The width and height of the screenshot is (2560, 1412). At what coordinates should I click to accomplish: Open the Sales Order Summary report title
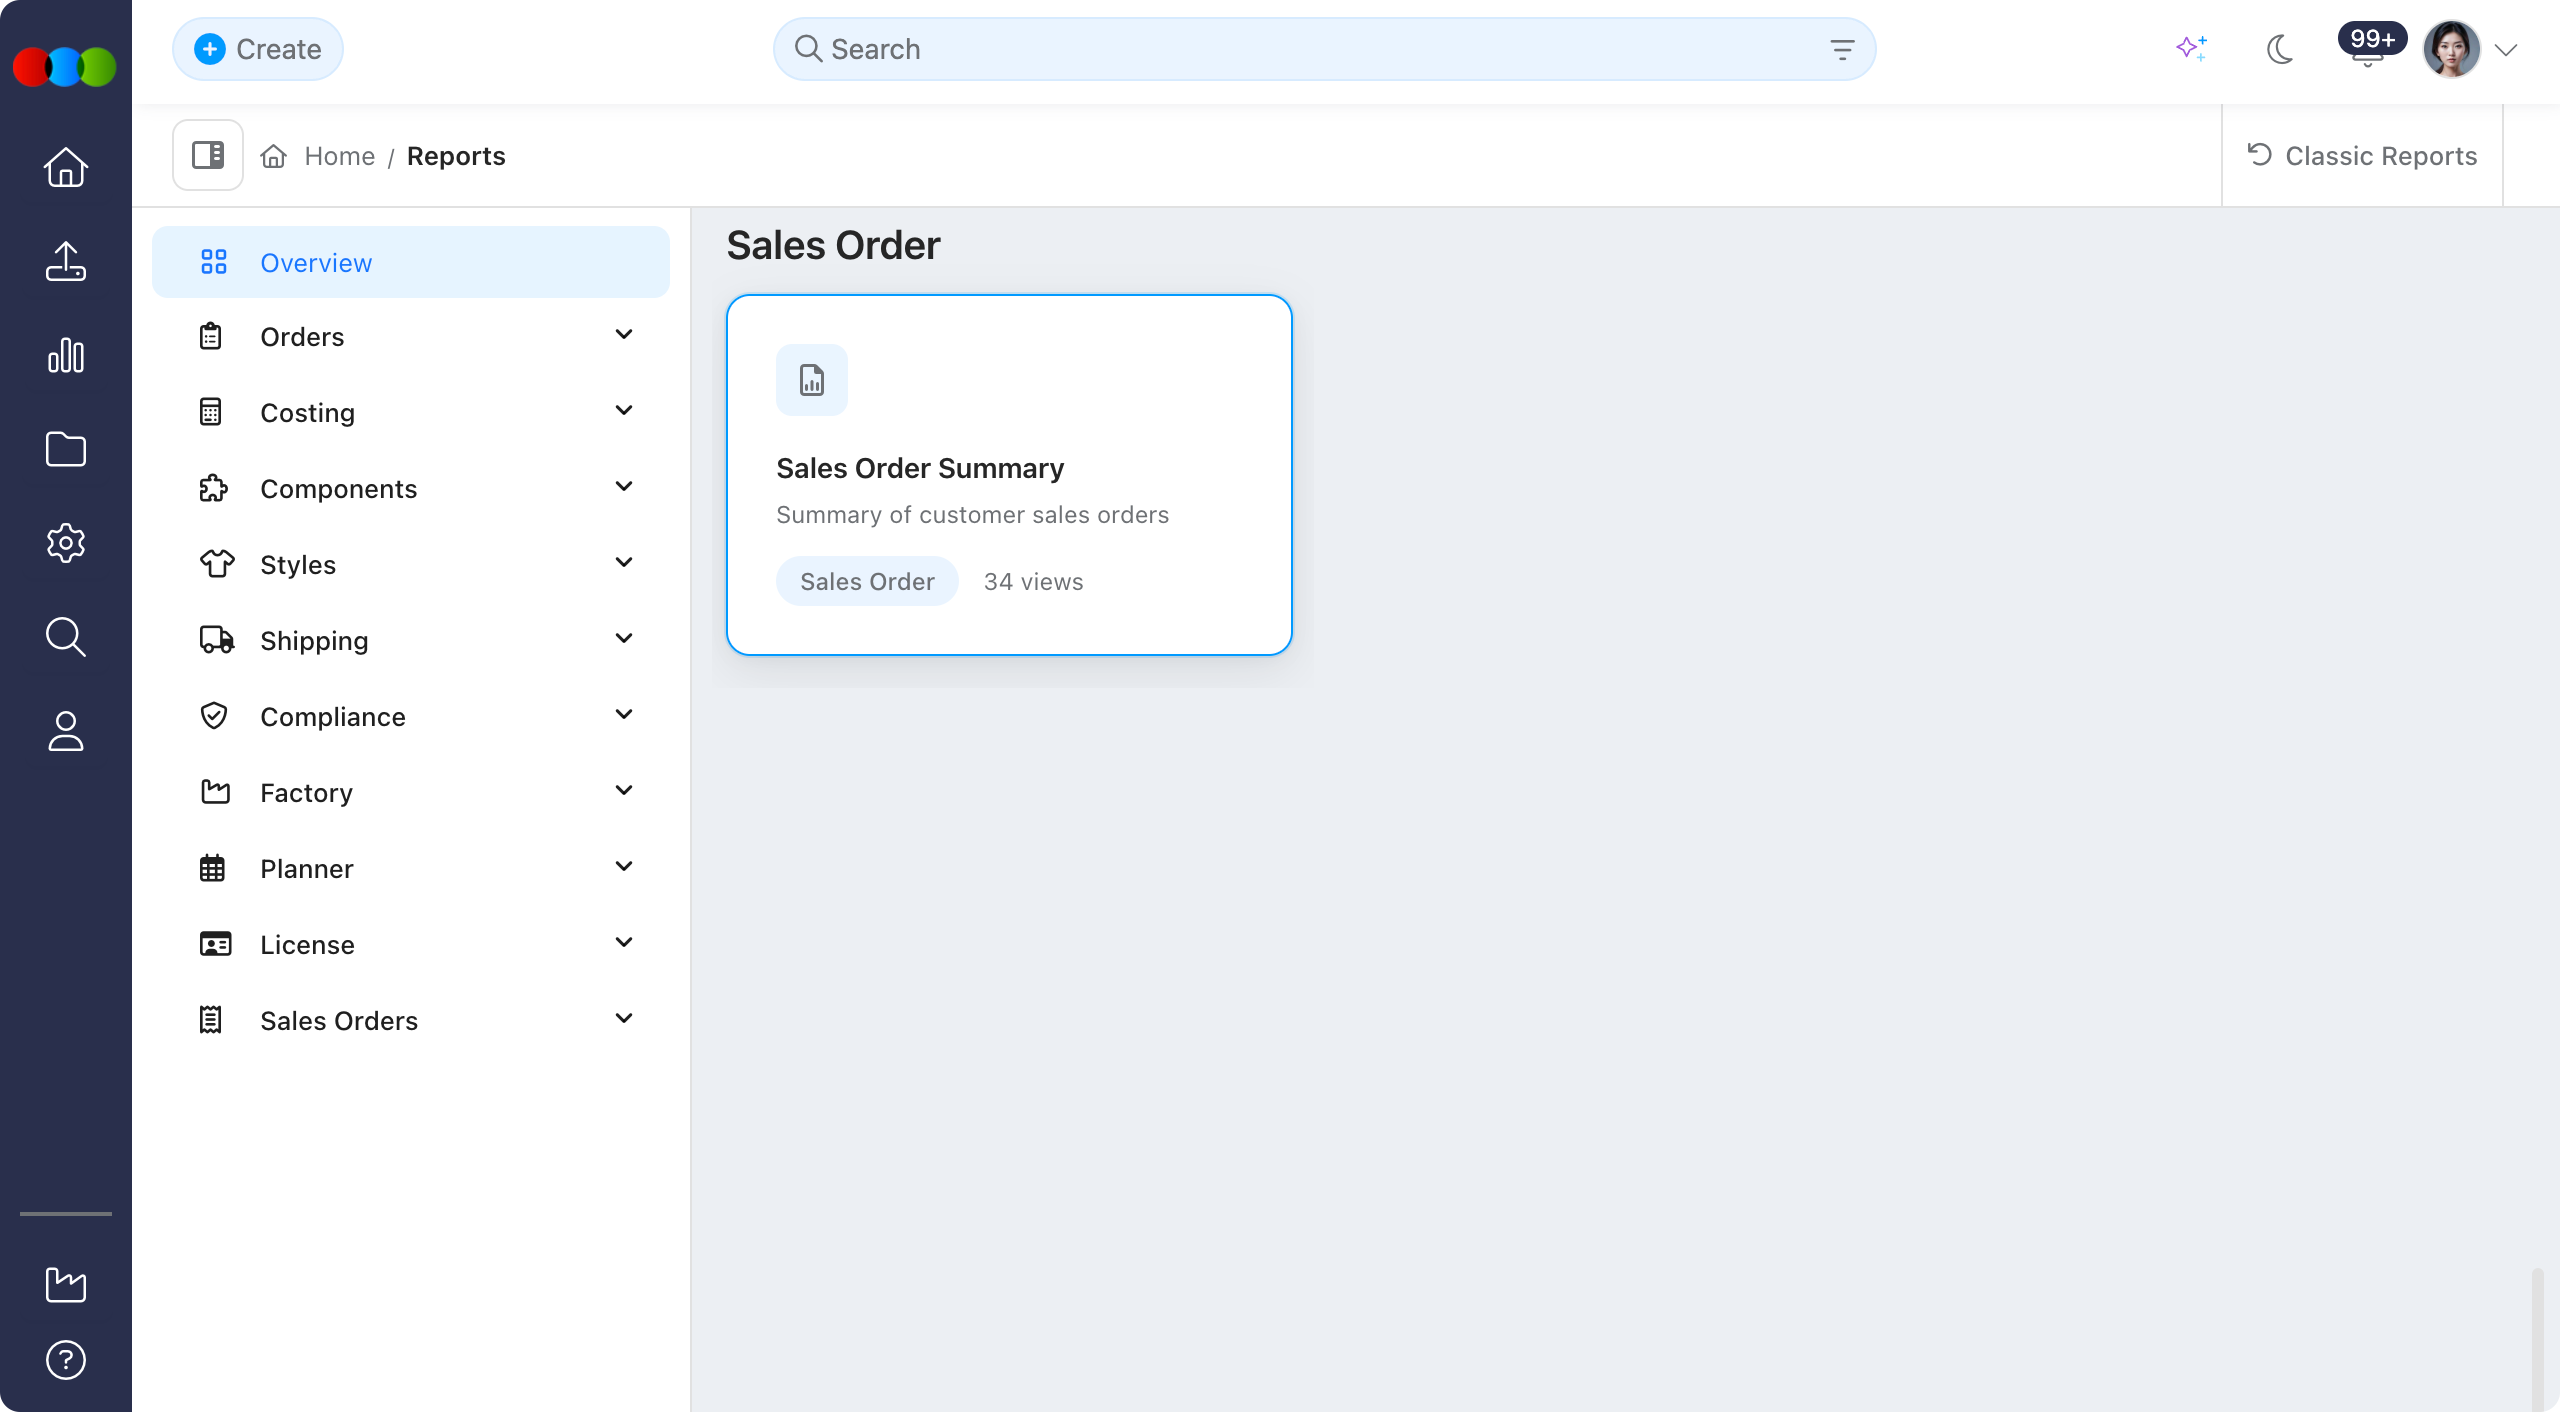[x=920, y=468]
